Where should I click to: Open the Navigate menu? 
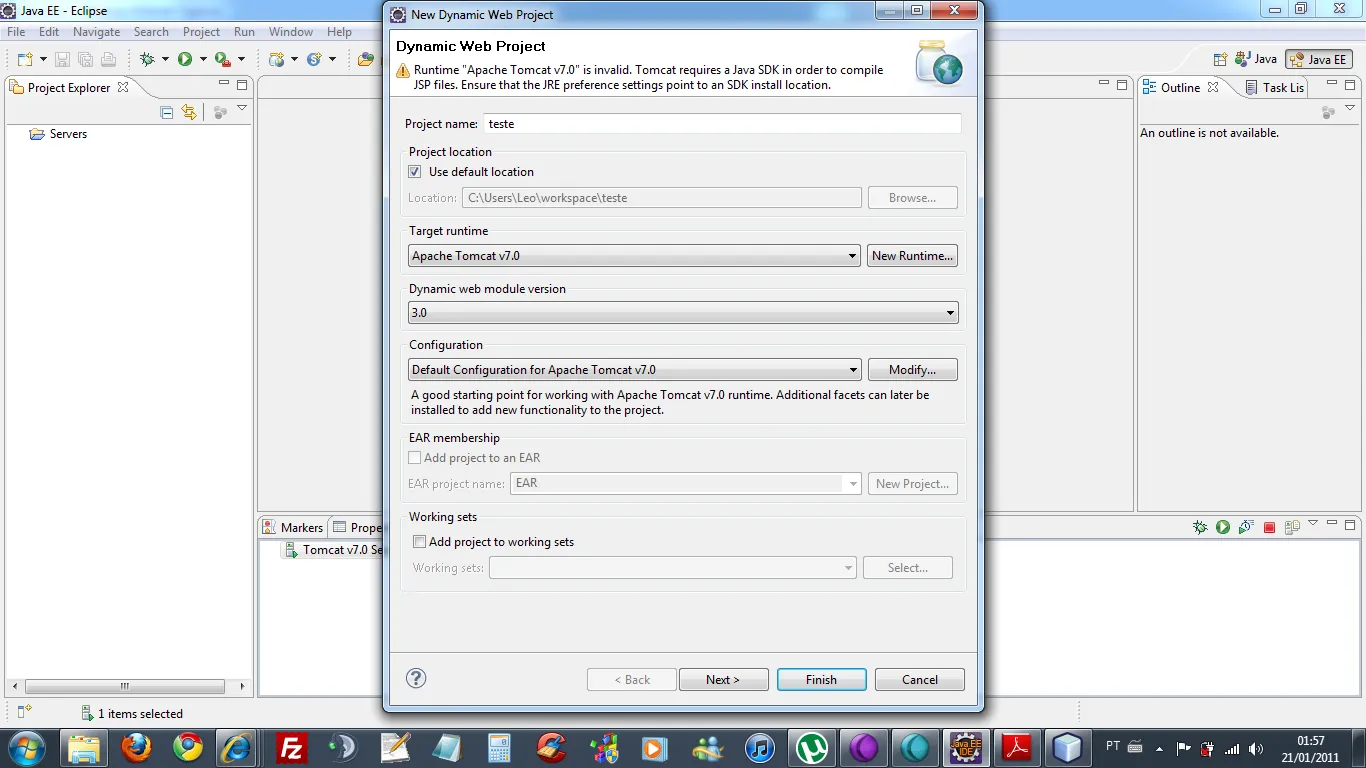point(96,32)
